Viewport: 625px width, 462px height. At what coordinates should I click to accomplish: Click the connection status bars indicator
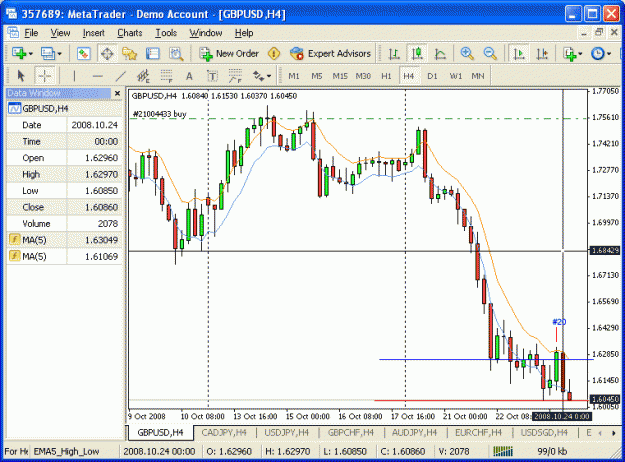click(503, 452)
